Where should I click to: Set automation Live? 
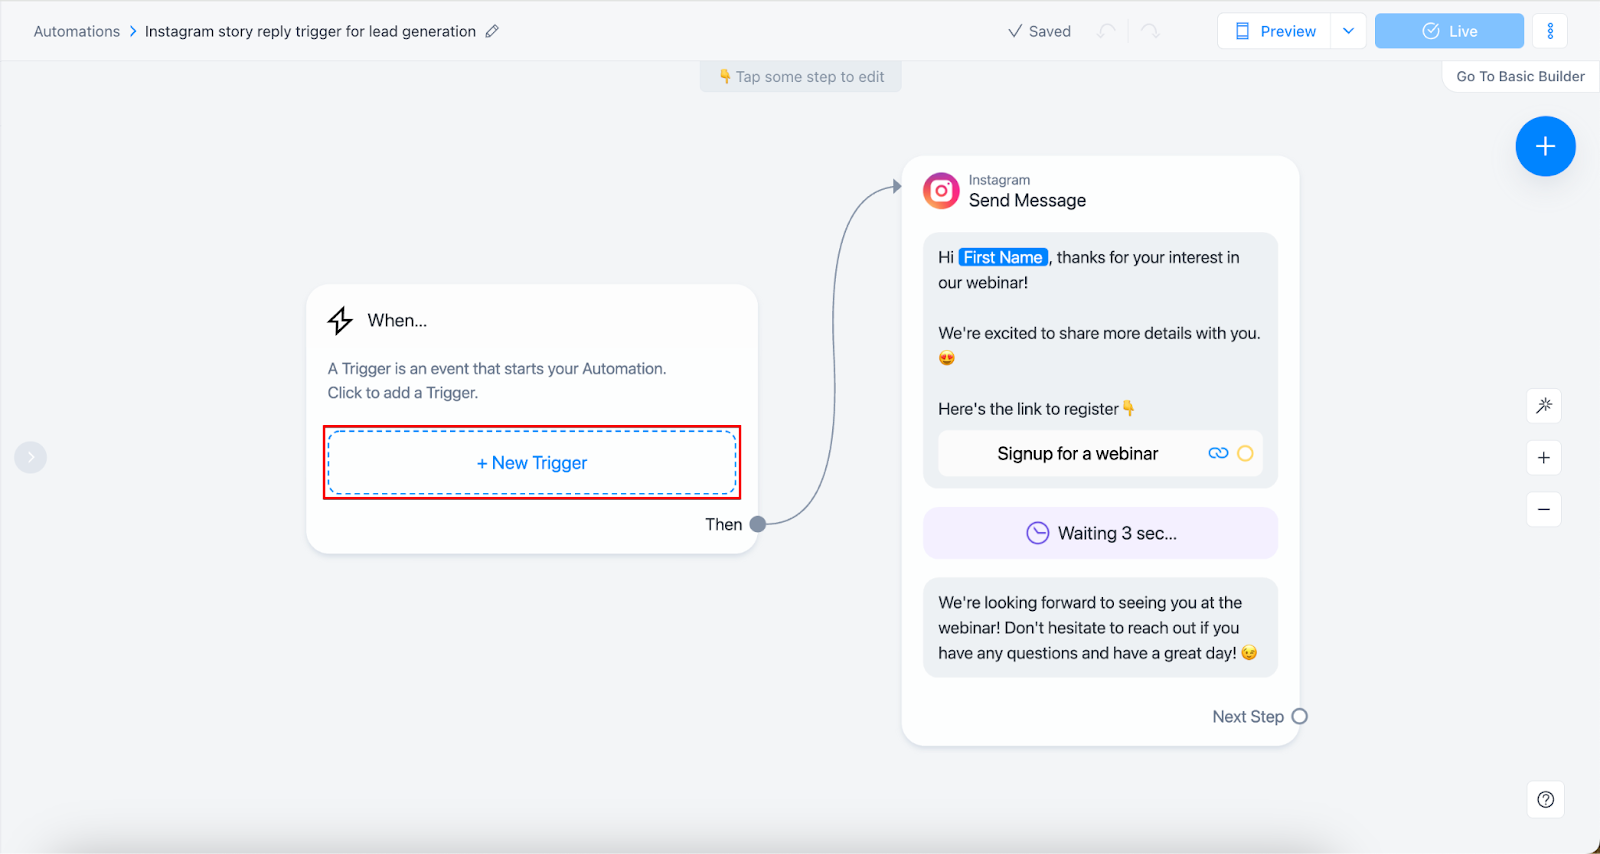[1449, 31]
